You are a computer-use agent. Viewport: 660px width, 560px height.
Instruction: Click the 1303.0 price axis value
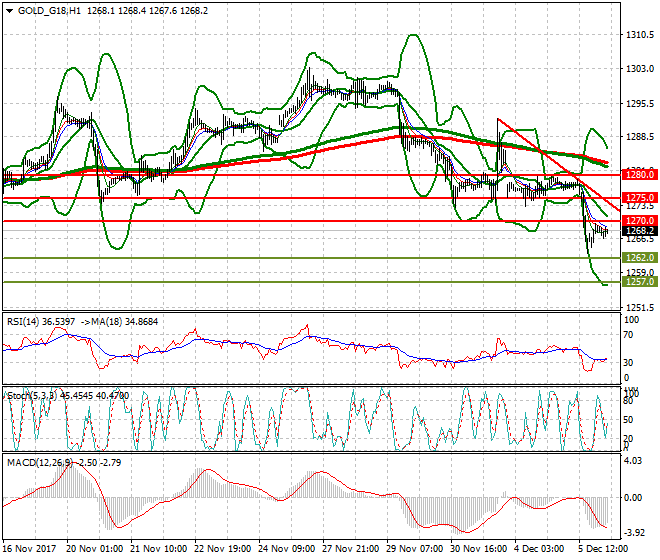pyautogui.click(x=640, y=69)
